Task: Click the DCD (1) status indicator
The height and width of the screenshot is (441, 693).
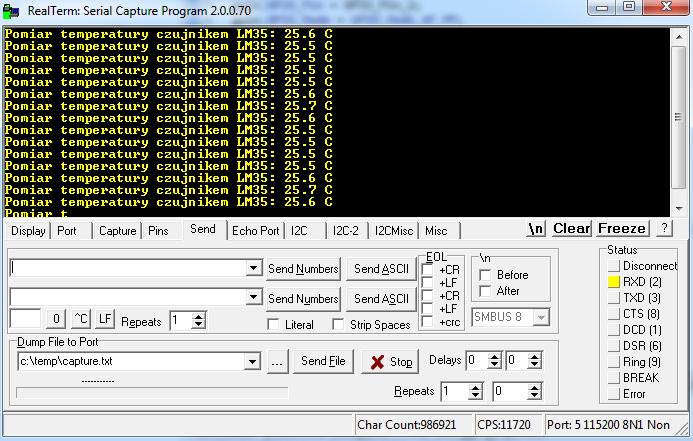Action: 614,330
